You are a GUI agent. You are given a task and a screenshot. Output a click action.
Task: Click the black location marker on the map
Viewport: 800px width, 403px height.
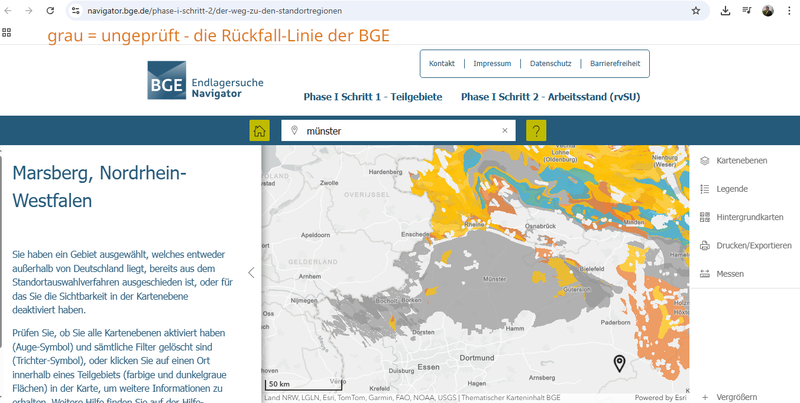pos(619,363)
